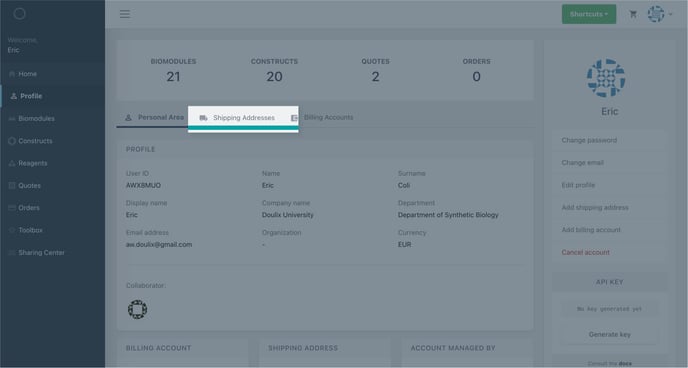The height and width of the screenshot is (368, 688).
Task: Click the User ID value AWXBMUO
Action: coord(143,186)
